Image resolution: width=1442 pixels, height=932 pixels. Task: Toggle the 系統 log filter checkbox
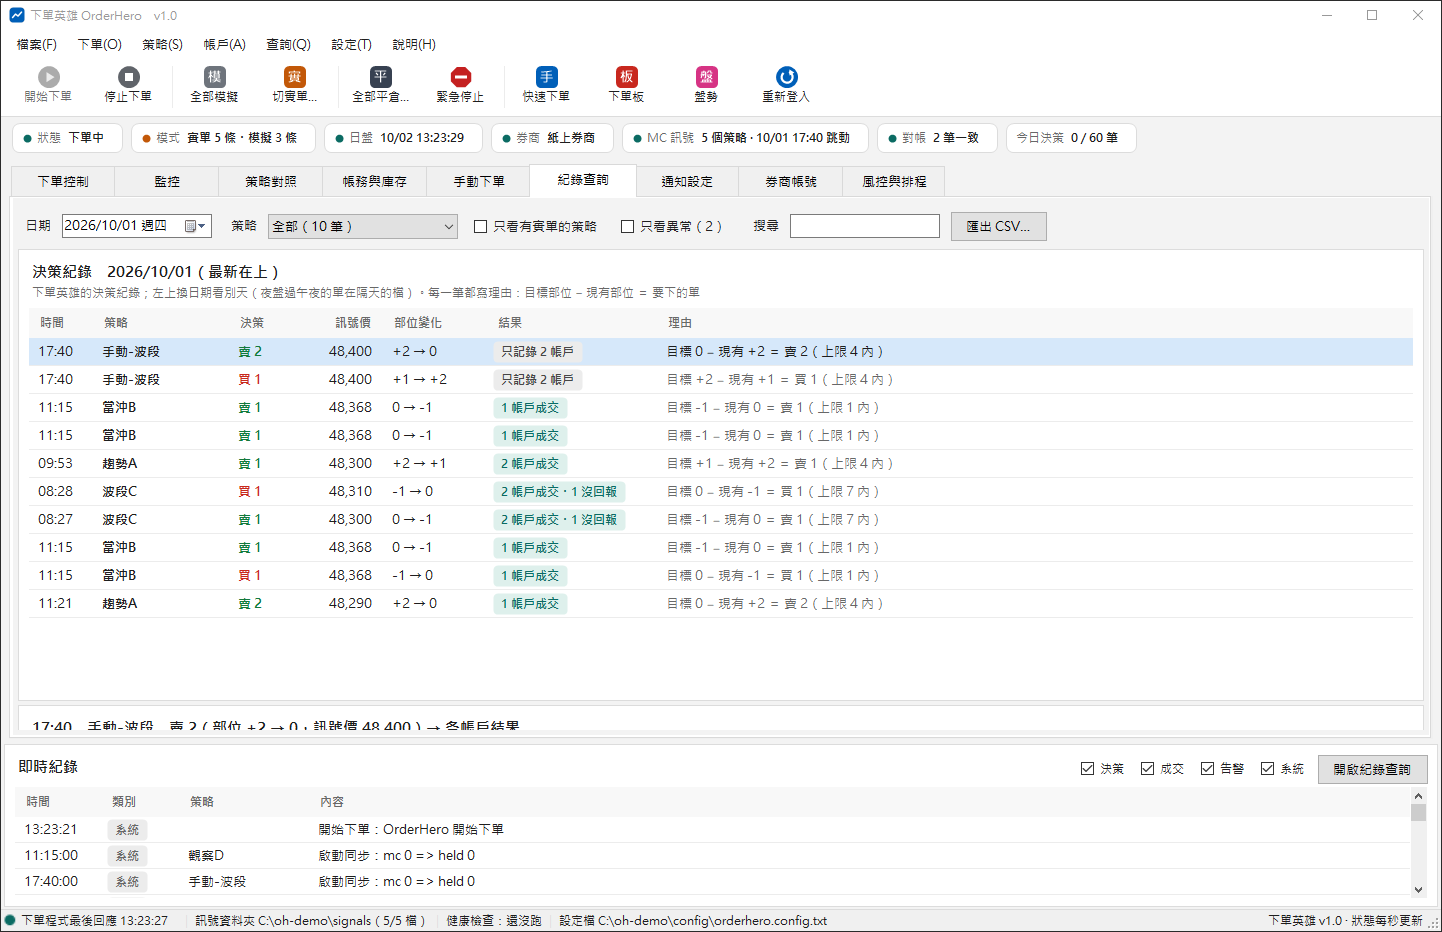(x=1267, y=769)
